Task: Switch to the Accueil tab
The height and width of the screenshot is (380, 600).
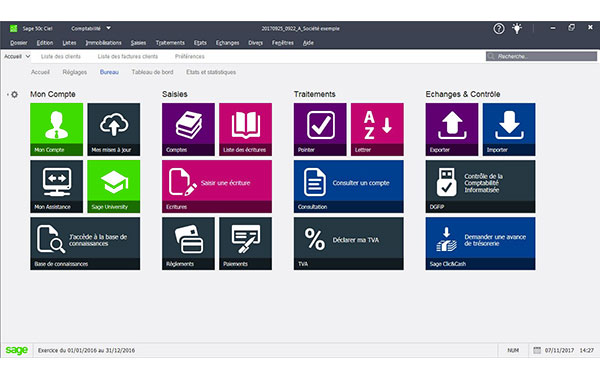Action: [x=40, y=72]
